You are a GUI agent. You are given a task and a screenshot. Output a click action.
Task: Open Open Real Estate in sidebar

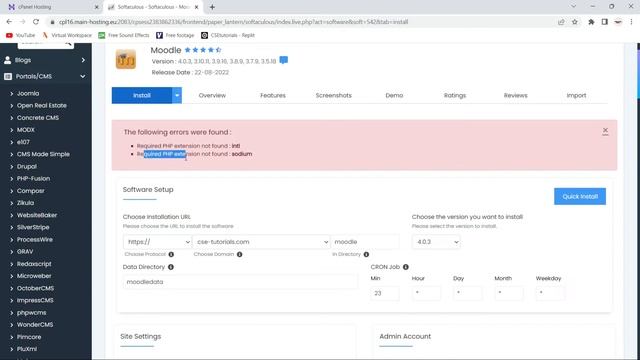pyautogui.click(x=42, y=105)
